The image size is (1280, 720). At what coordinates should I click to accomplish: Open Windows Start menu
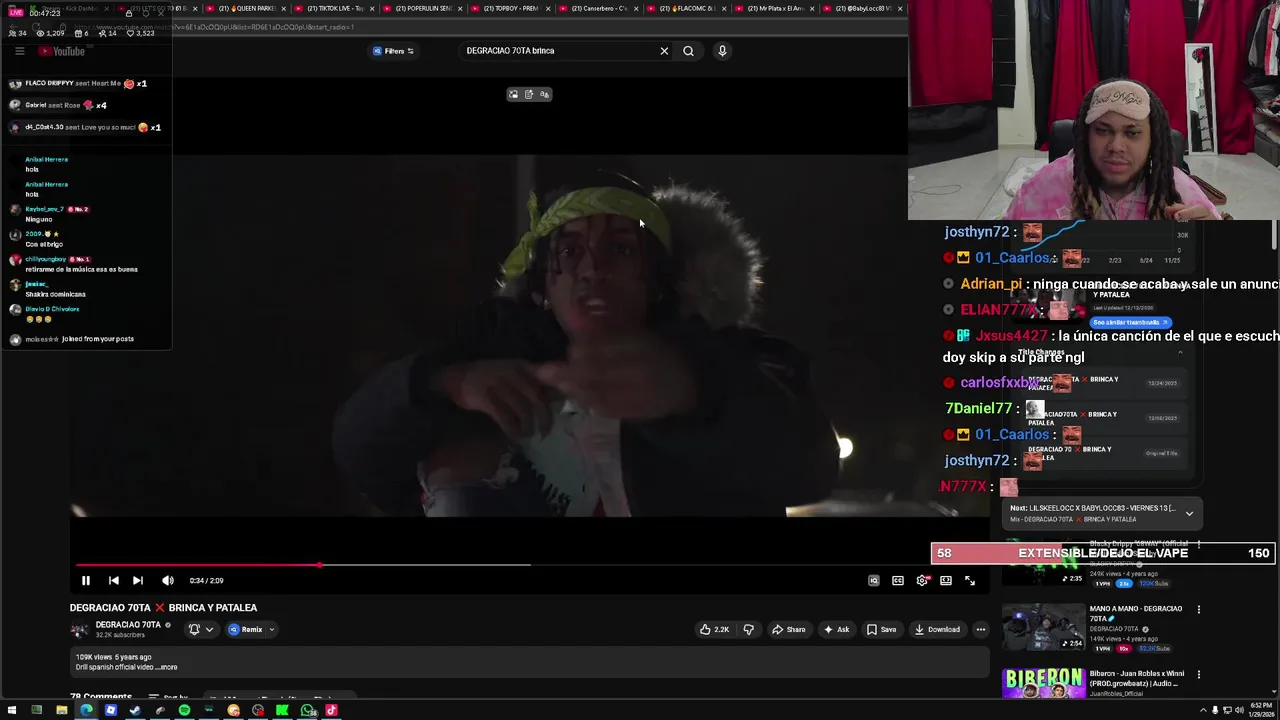click(12, 710)
